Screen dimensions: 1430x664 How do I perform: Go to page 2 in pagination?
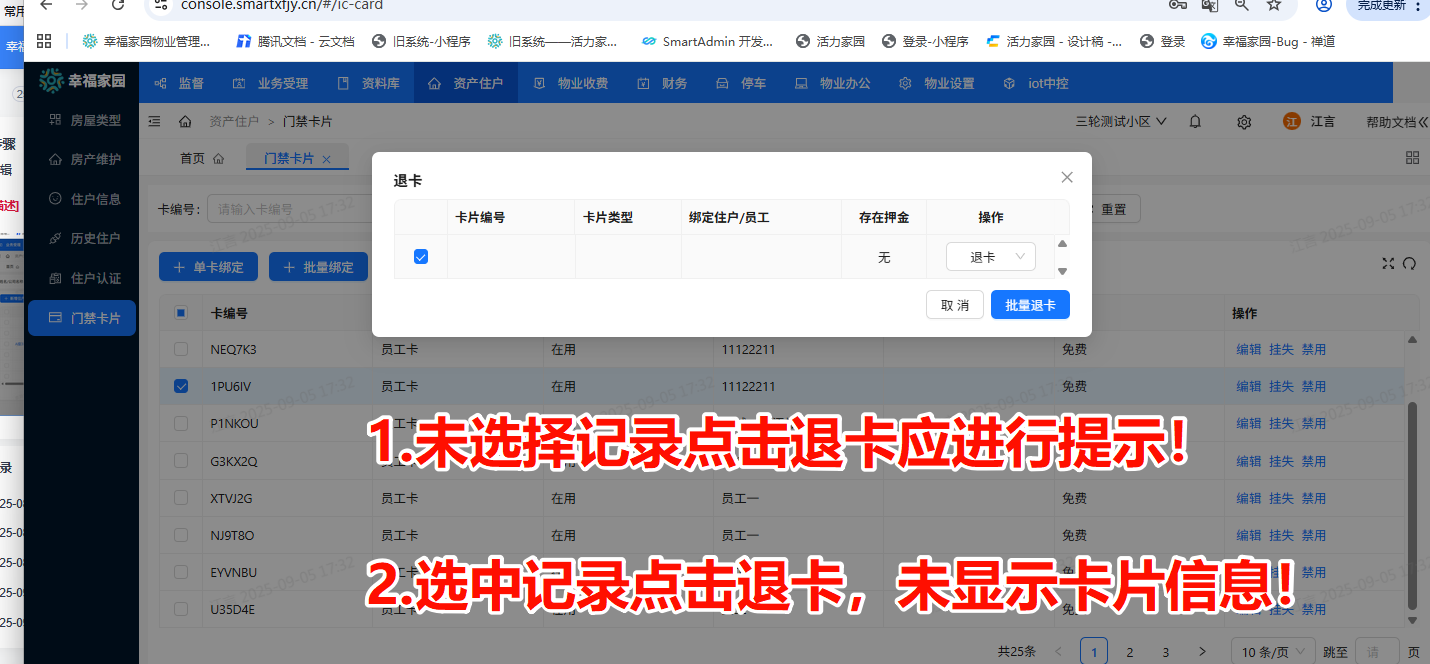point(1130,652)
